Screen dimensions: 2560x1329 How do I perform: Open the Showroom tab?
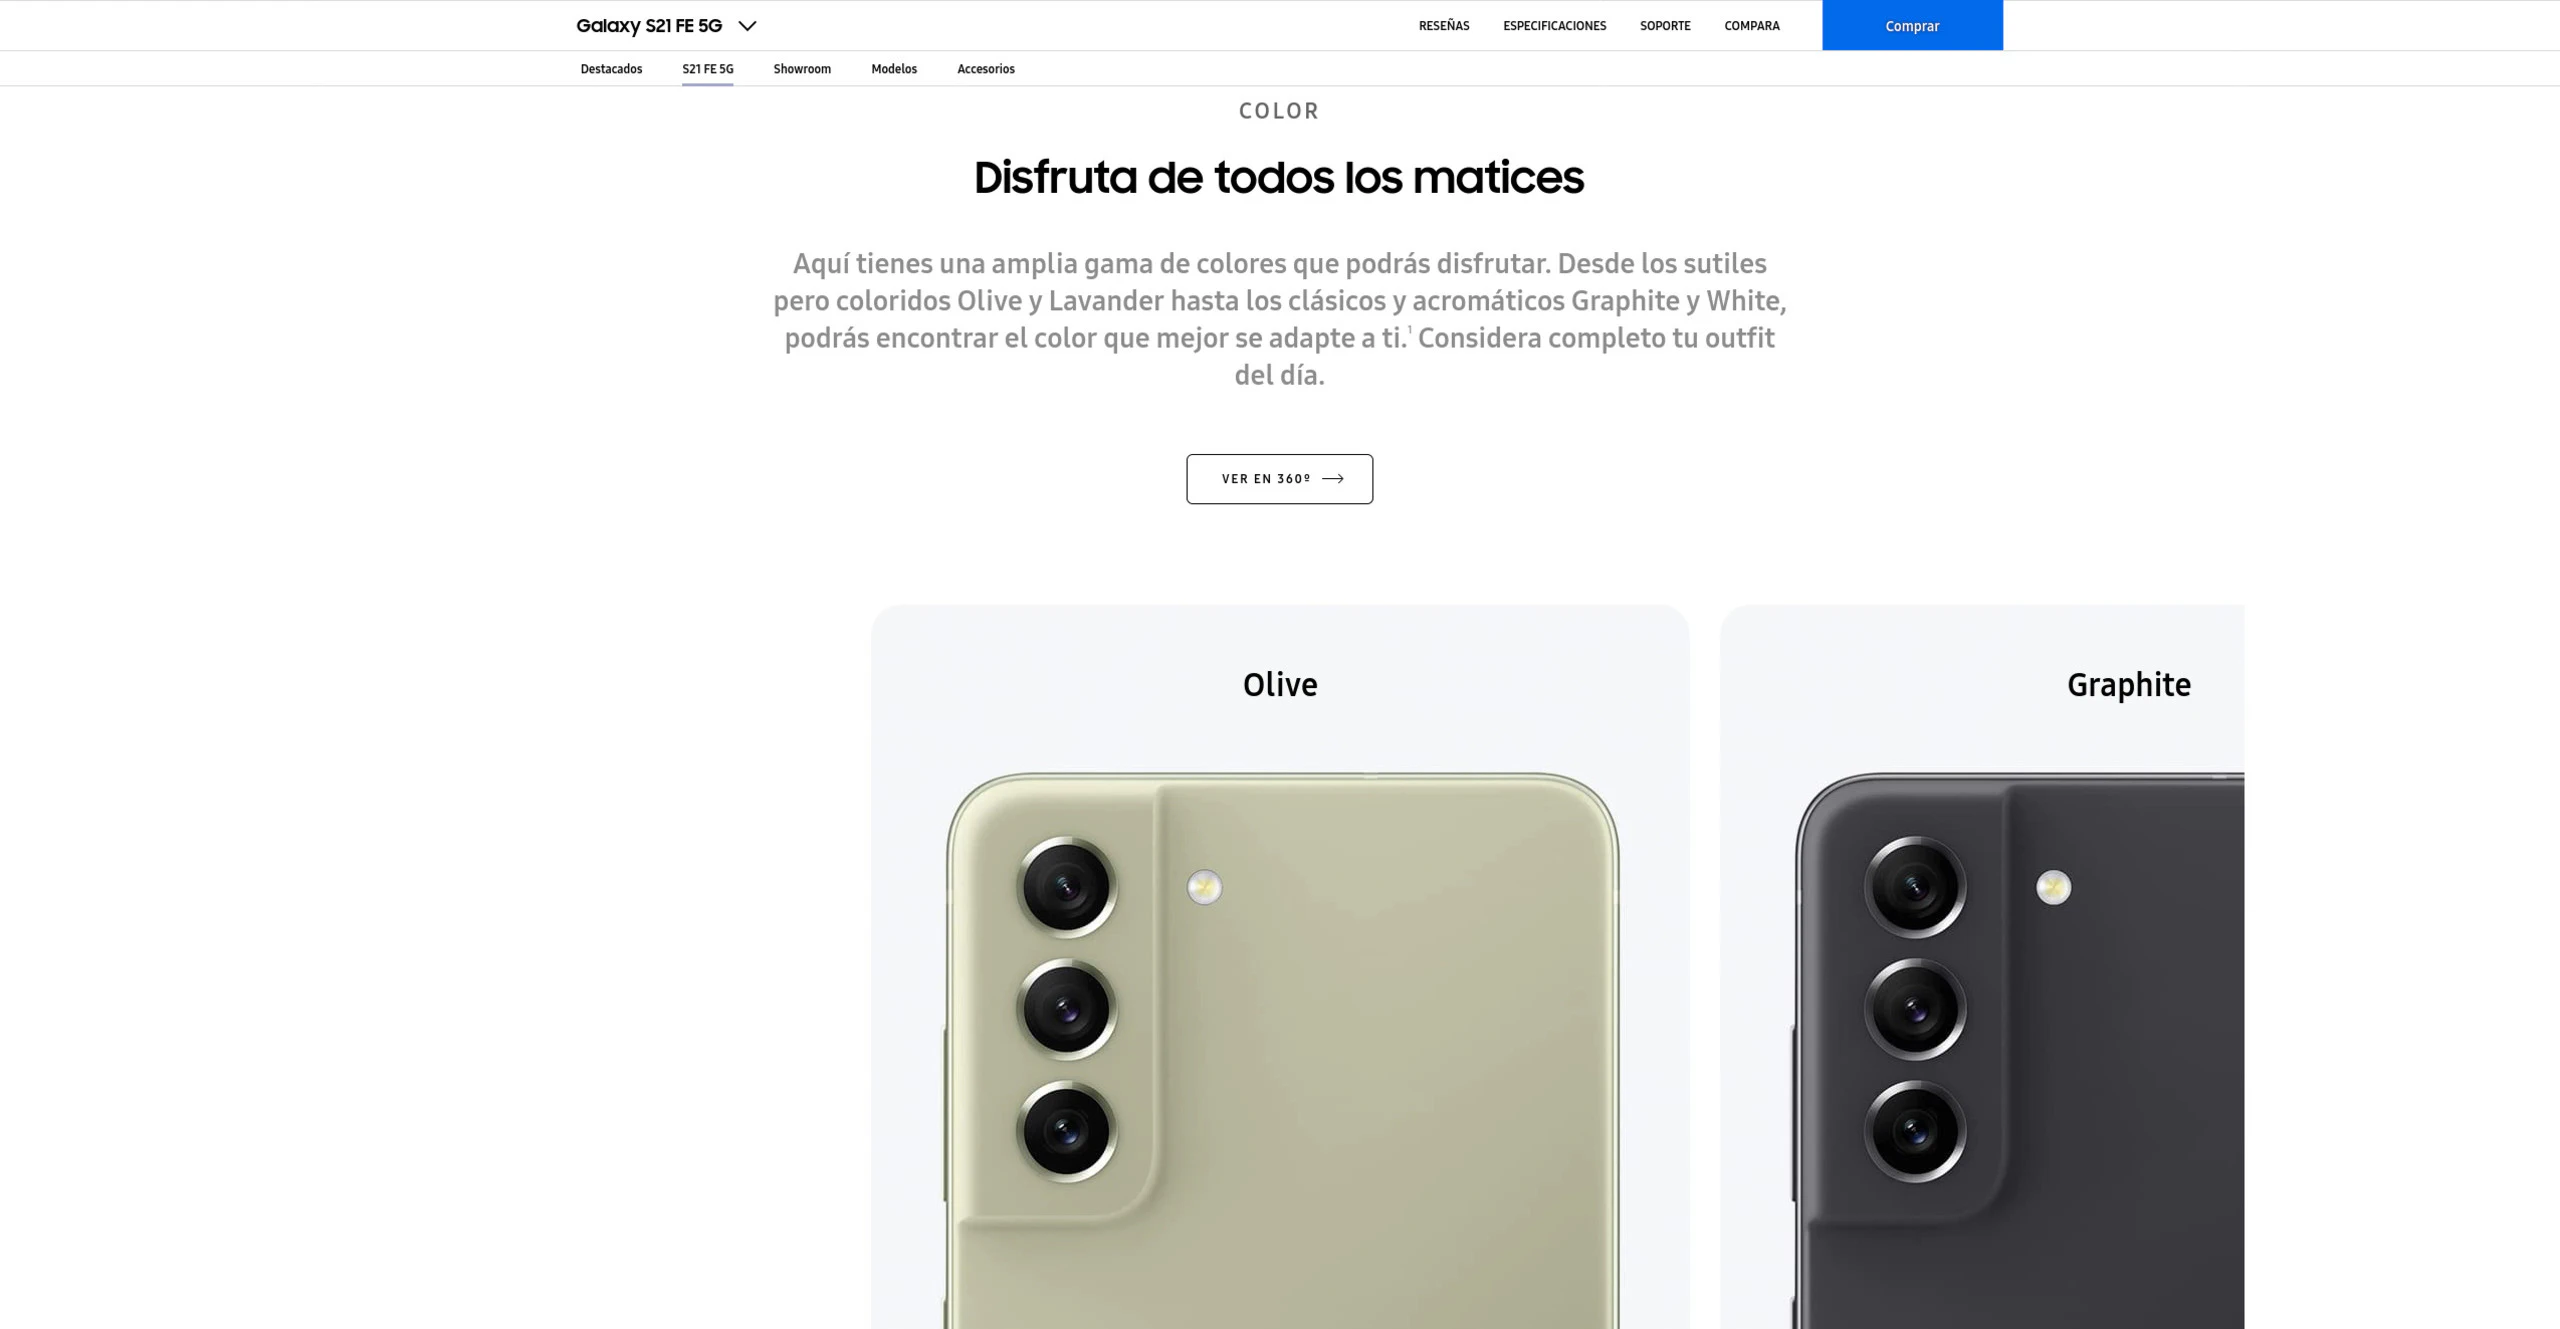[802, 69]
